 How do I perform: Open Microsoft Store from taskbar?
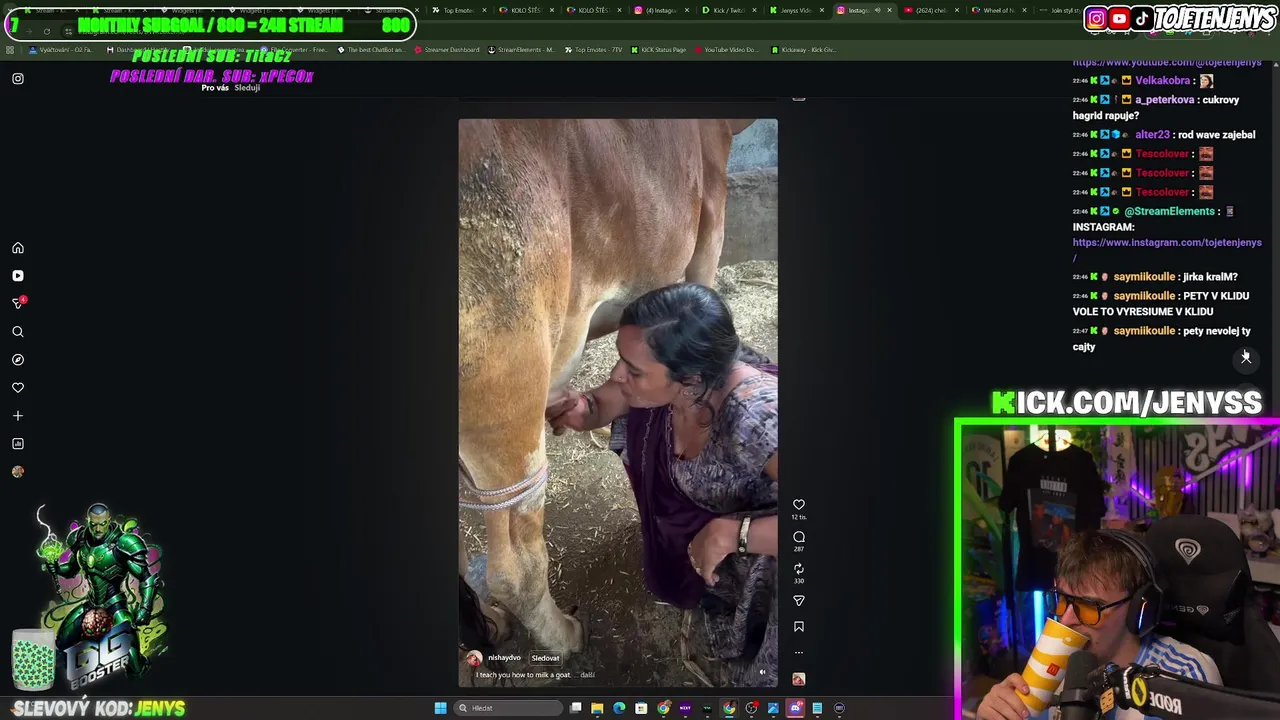click(641, 708)
